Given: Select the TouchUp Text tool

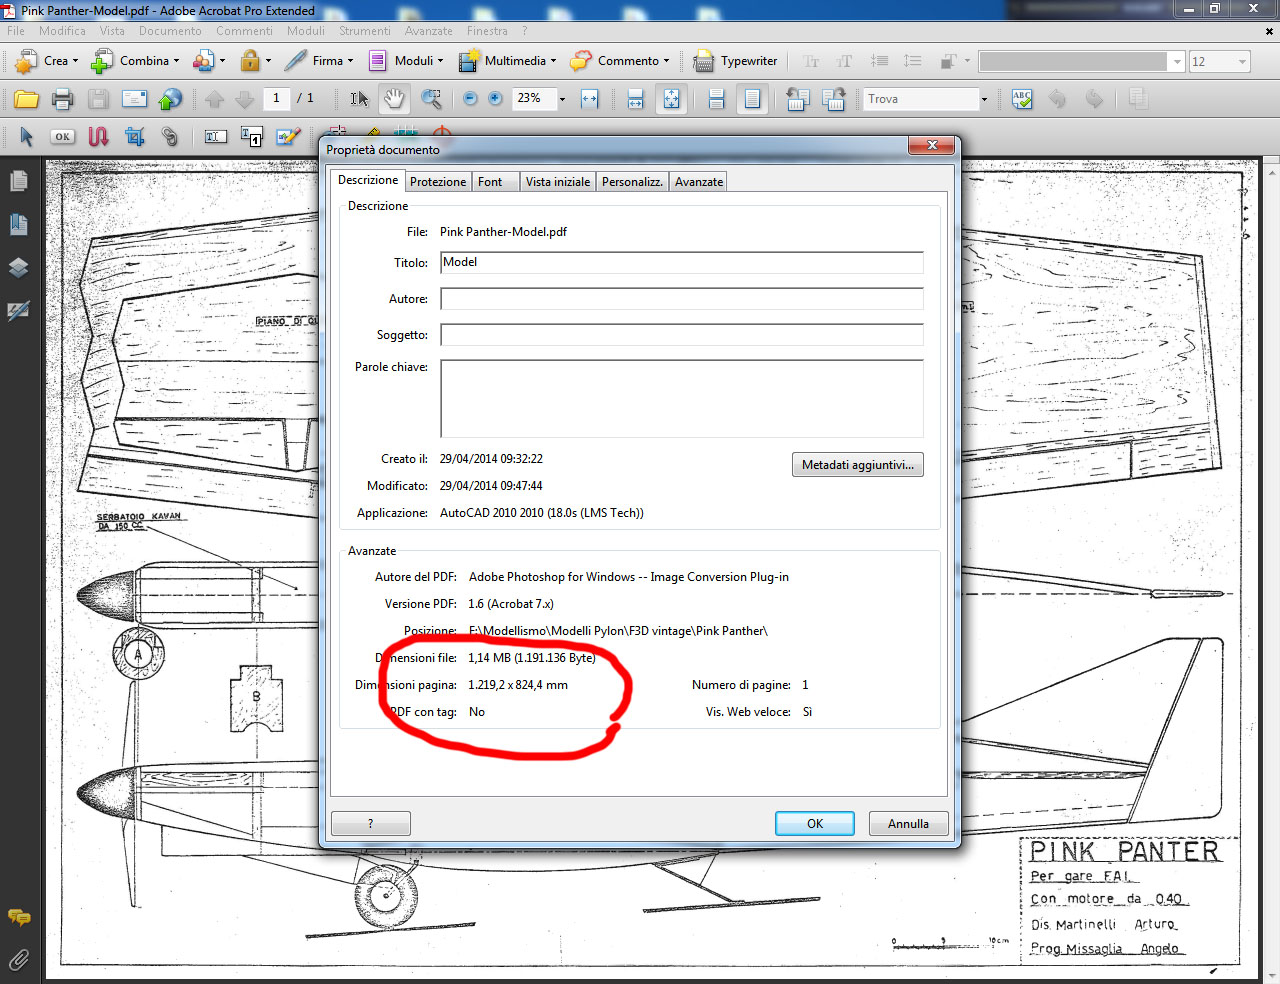Looking at the screenshot, I should pyautogui.click(x=215, y=136).
